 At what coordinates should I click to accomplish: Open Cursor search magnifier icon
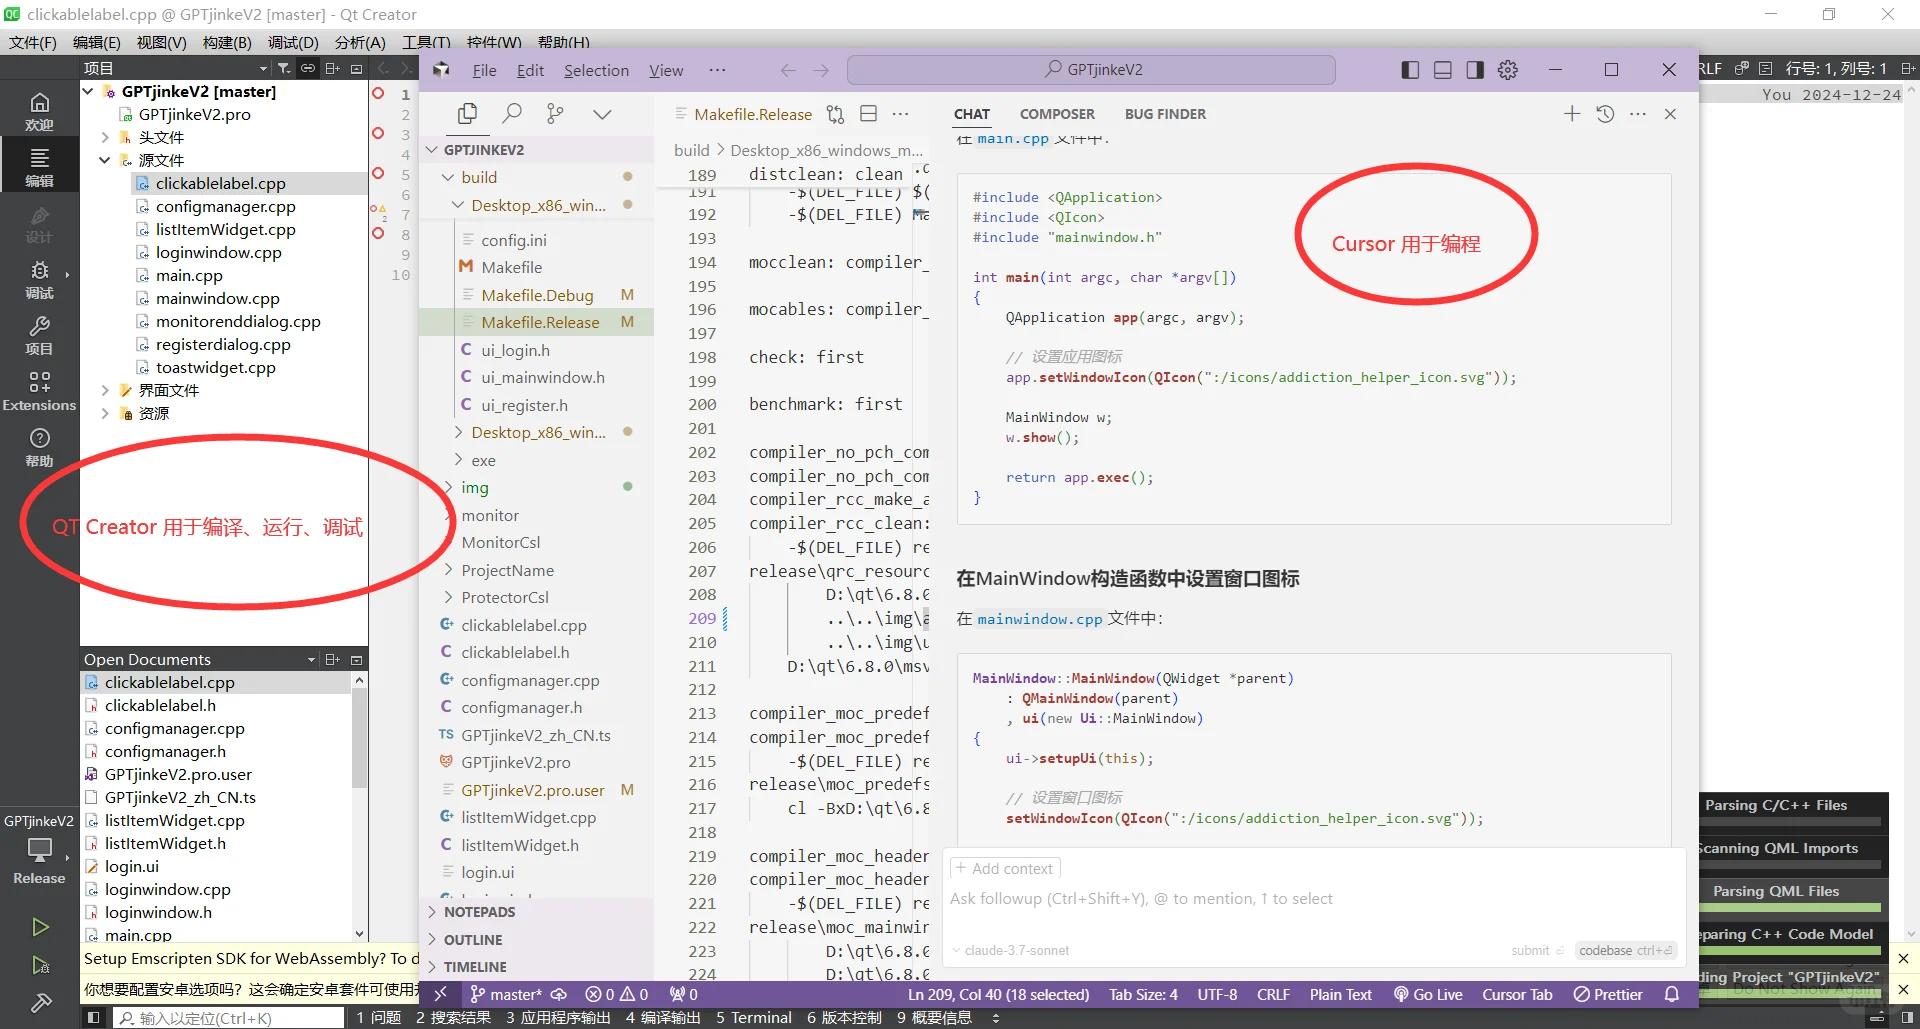512,114
